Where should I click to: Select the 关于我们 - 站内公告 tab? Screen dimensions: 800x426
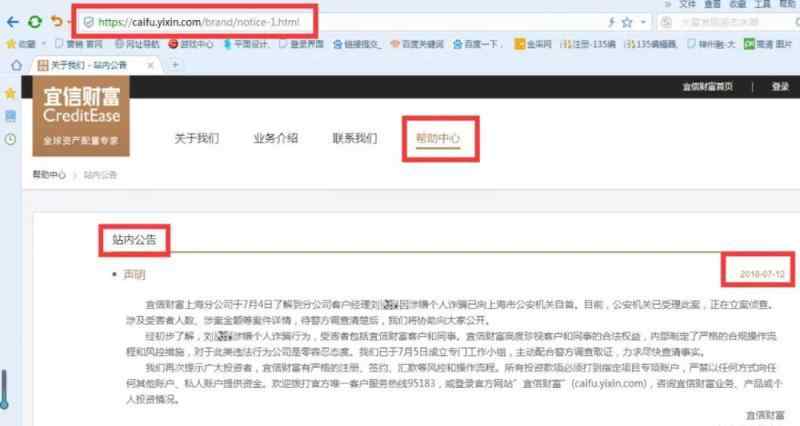click(x=94, y=65)
